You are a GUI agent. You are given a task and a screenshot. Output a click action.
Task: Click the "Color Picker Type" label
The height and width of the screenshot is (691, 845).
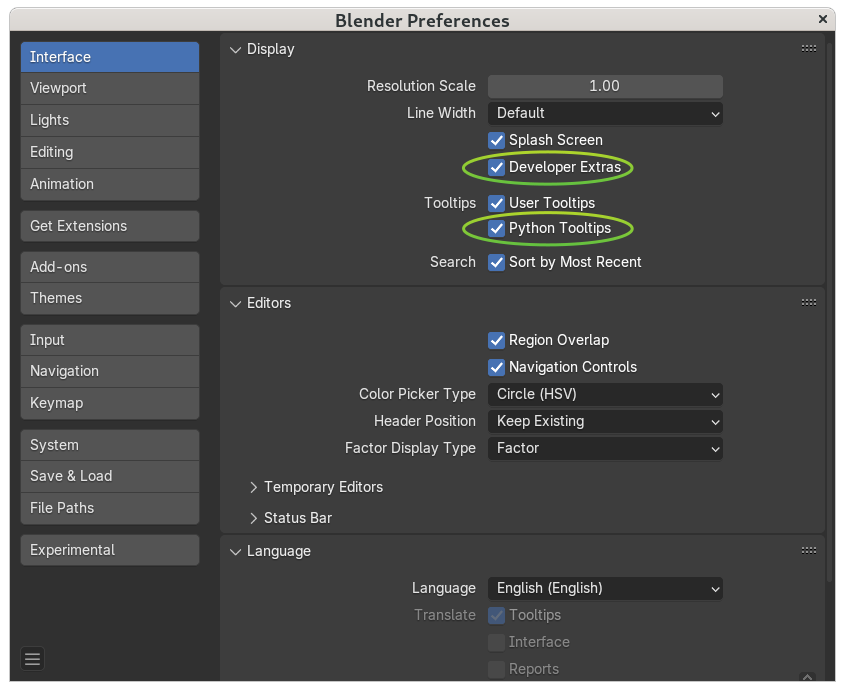[418, 395]
